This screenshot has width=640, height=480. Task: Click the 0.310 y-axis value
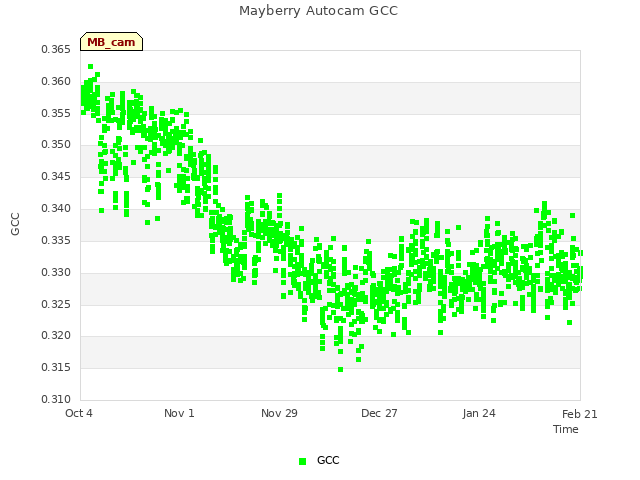[x=56, y=399]
